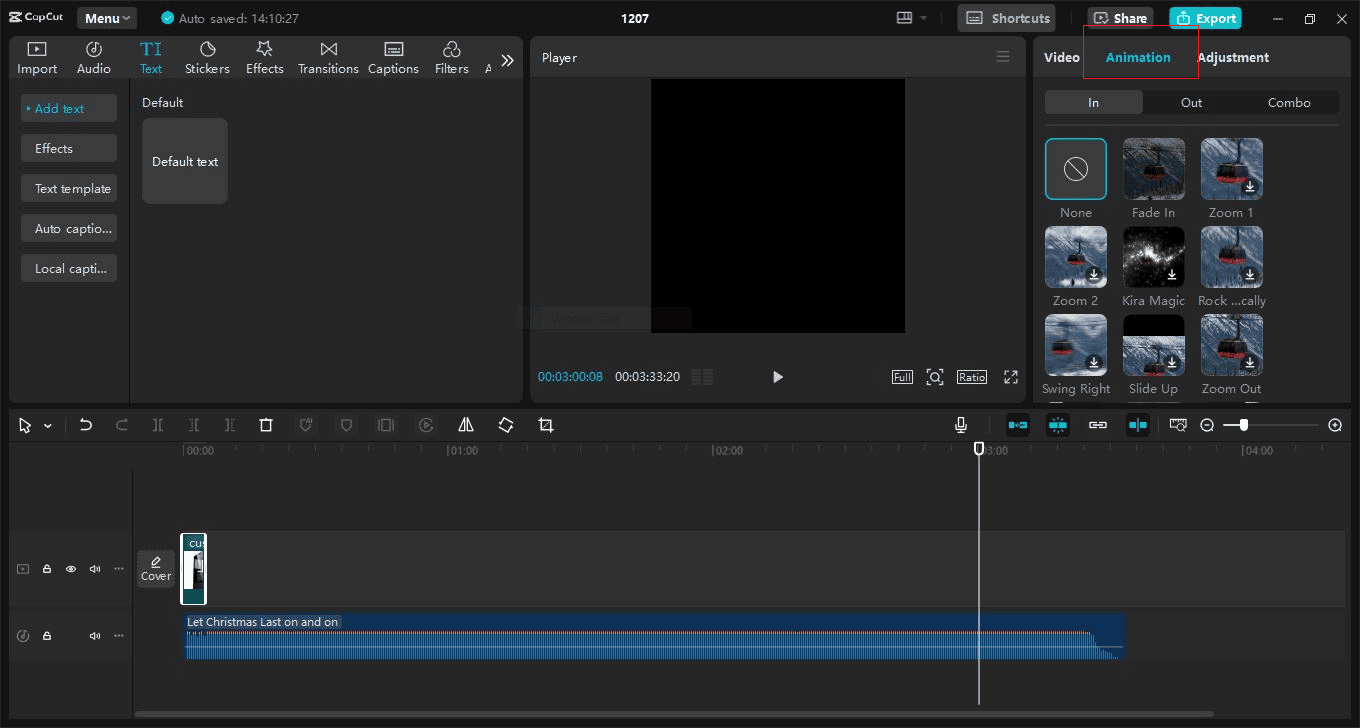Play the video in the Player

click(778, 377)
